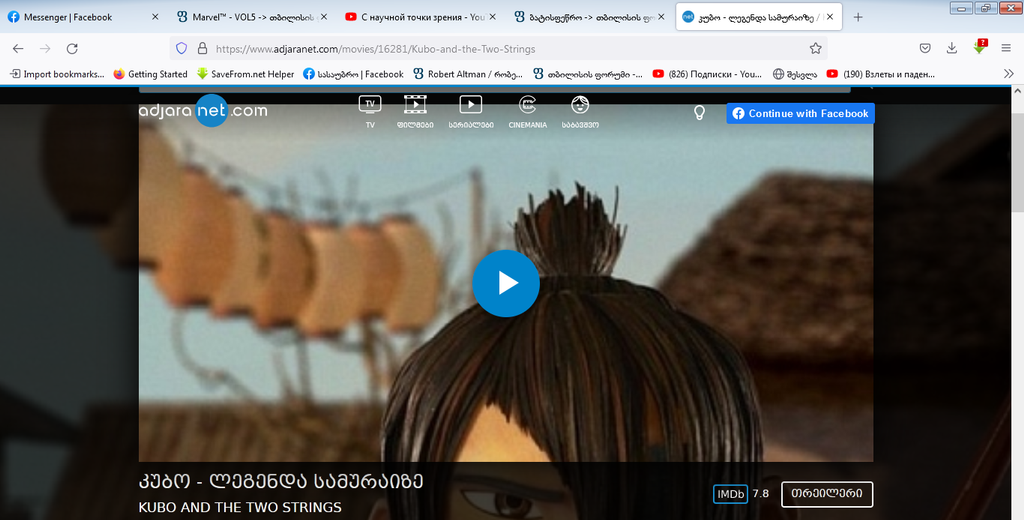Open a new browser tab
The width and height of the screenshot is (1024, 520).
[x=857, y=17]
